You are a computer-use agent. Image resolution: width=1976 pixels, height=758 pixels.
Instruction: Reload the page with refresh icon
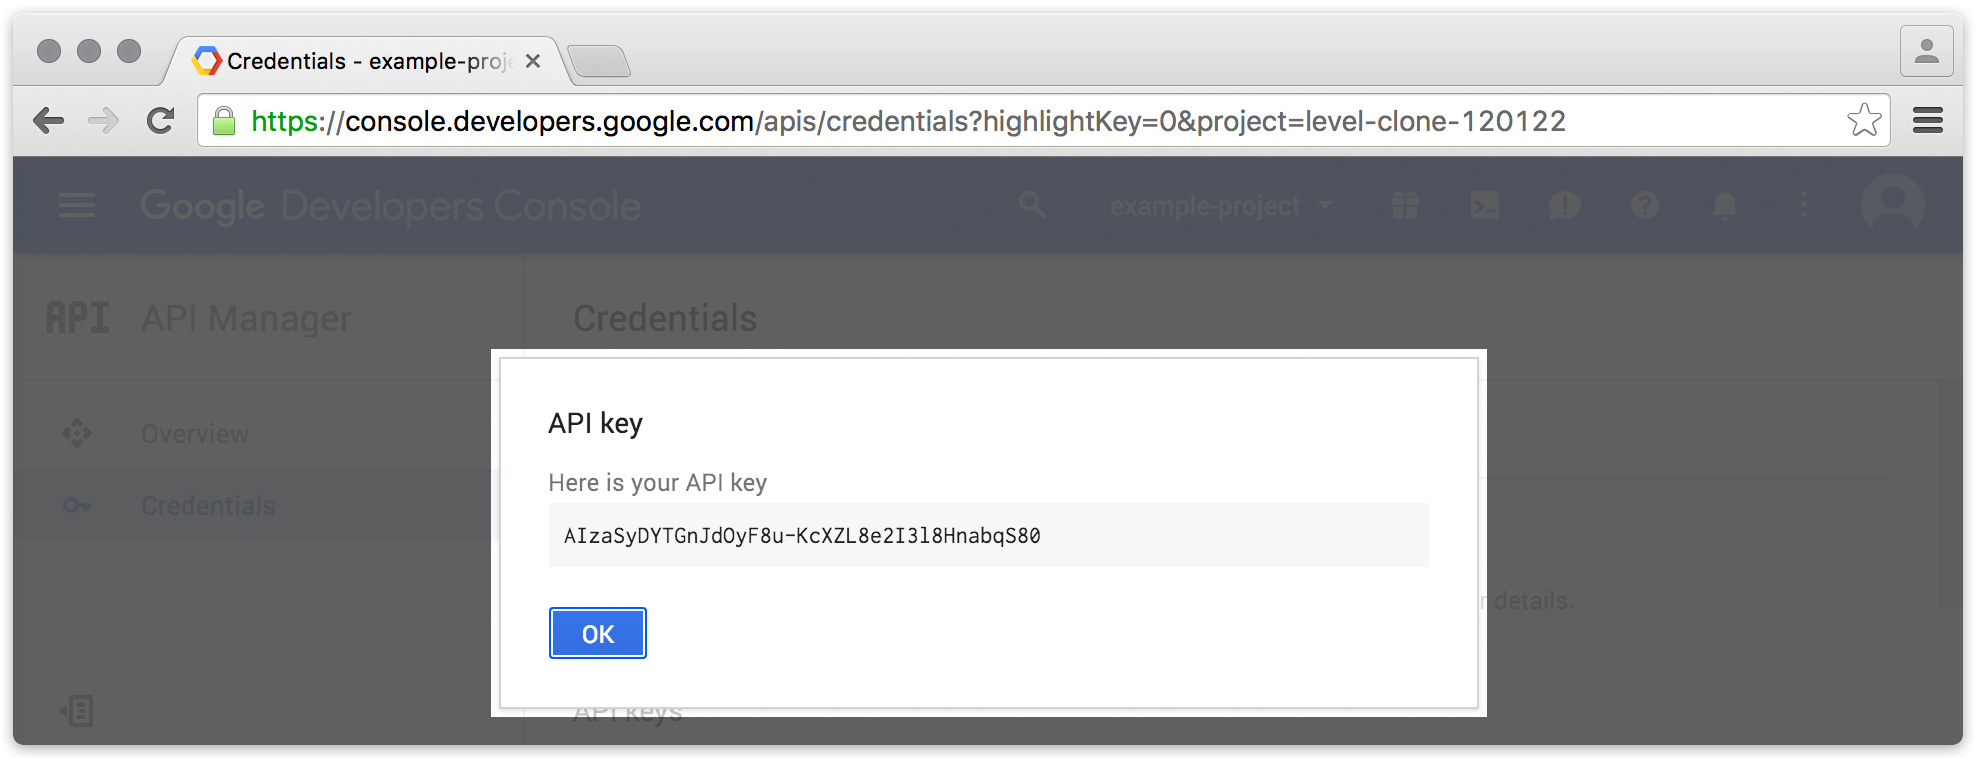[x=160, y=121]
